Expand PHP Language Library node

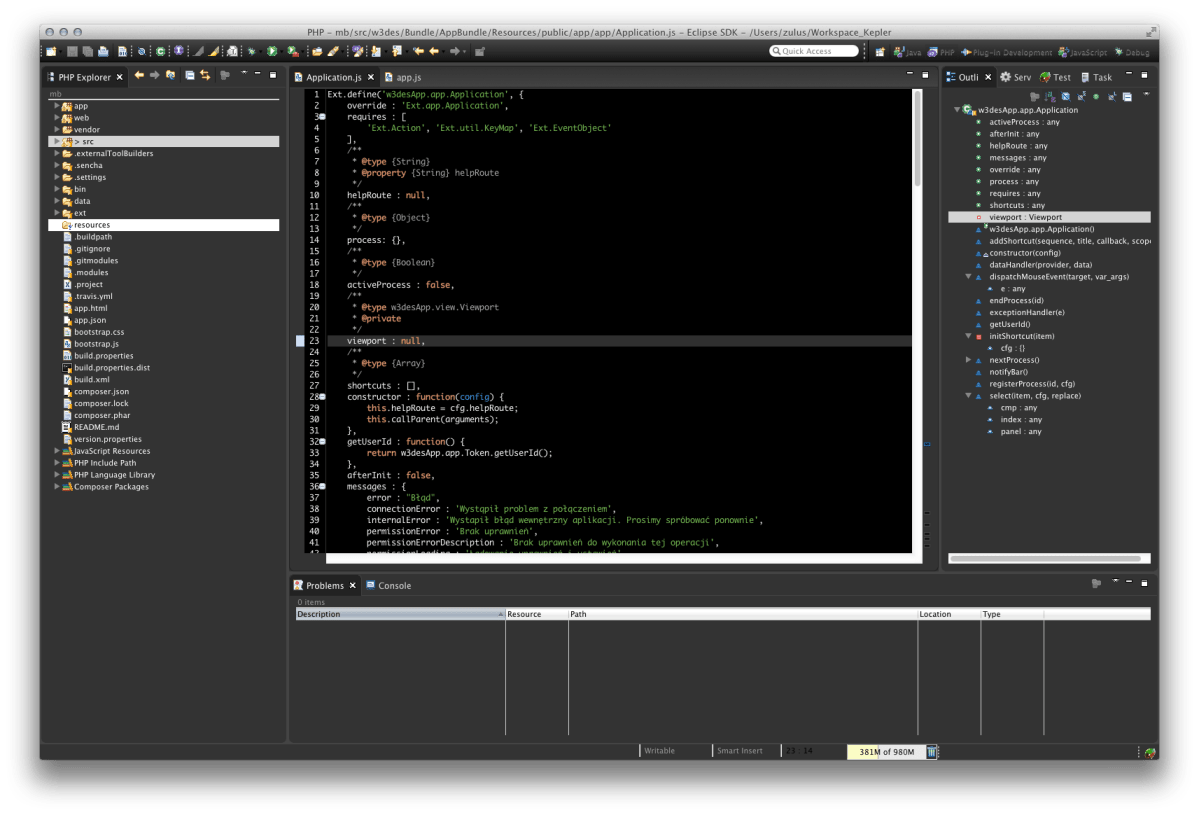click(57, 475)
